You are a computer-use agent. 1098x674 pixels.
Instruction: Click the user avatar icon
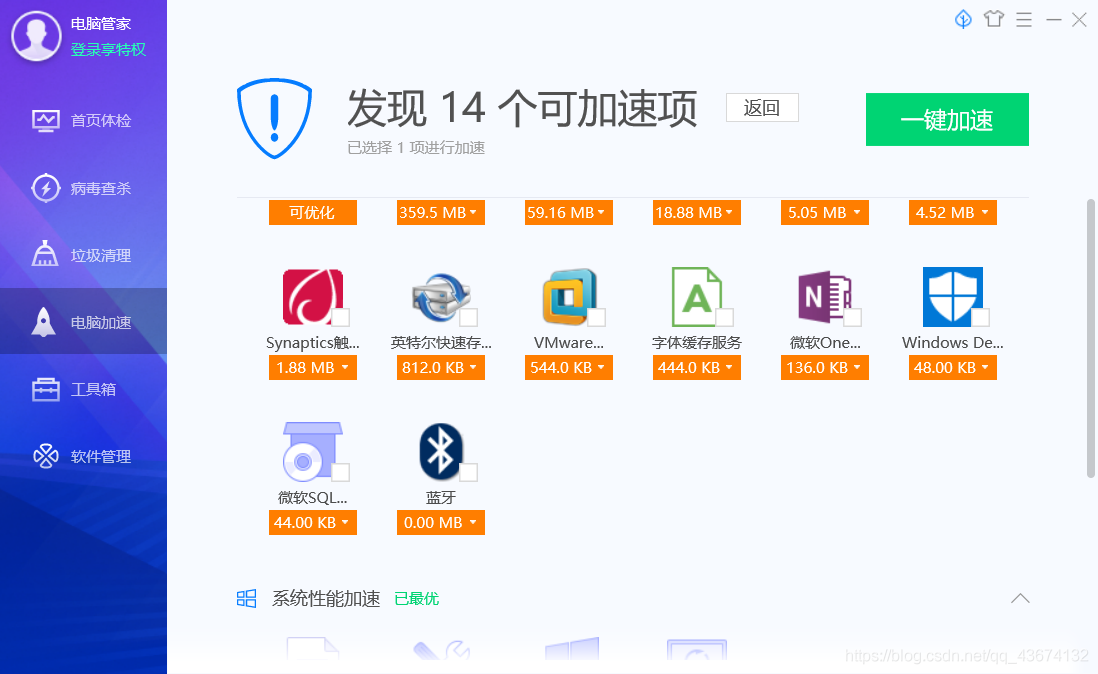click(36, 36)
